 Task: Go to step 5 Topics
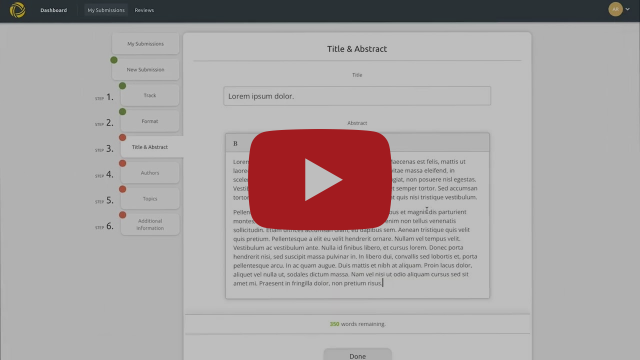pos(150,198)
